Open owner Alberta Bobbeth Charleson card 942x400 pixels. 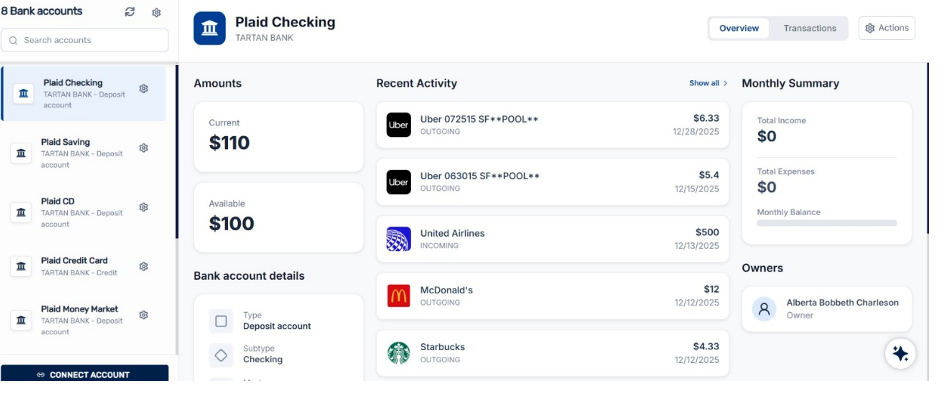[x=826, y=308]
